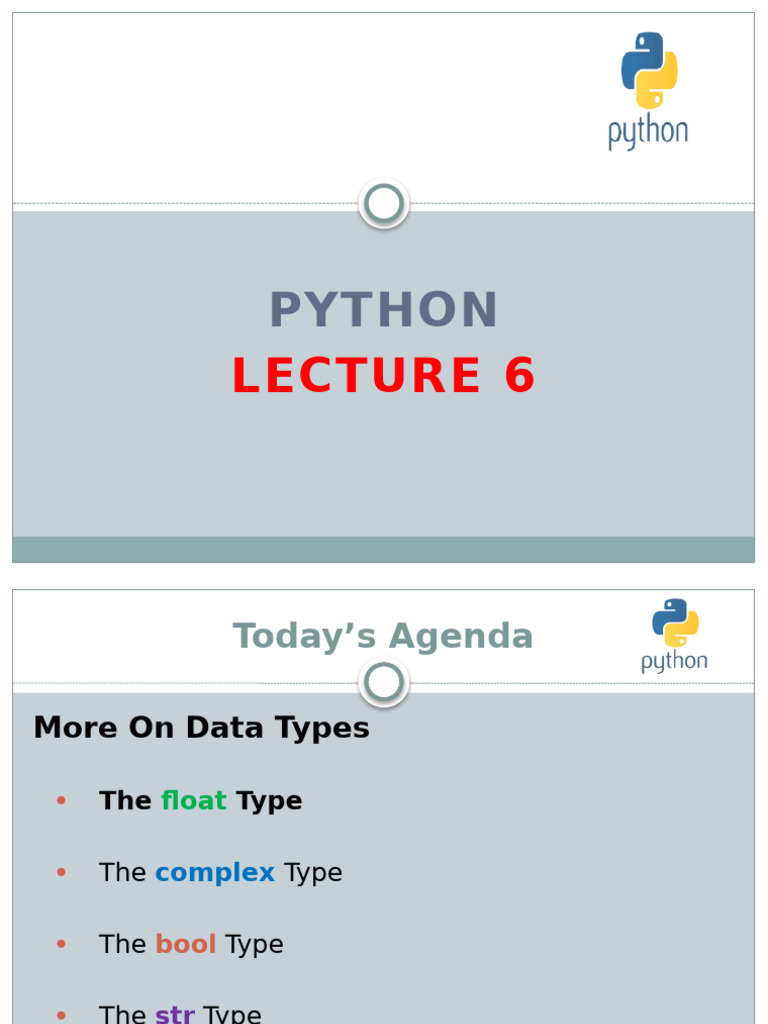Screen dimensions: 768x1024
Task: Click the circle ornament below Today's Agenda
Action: pos(383,684)
